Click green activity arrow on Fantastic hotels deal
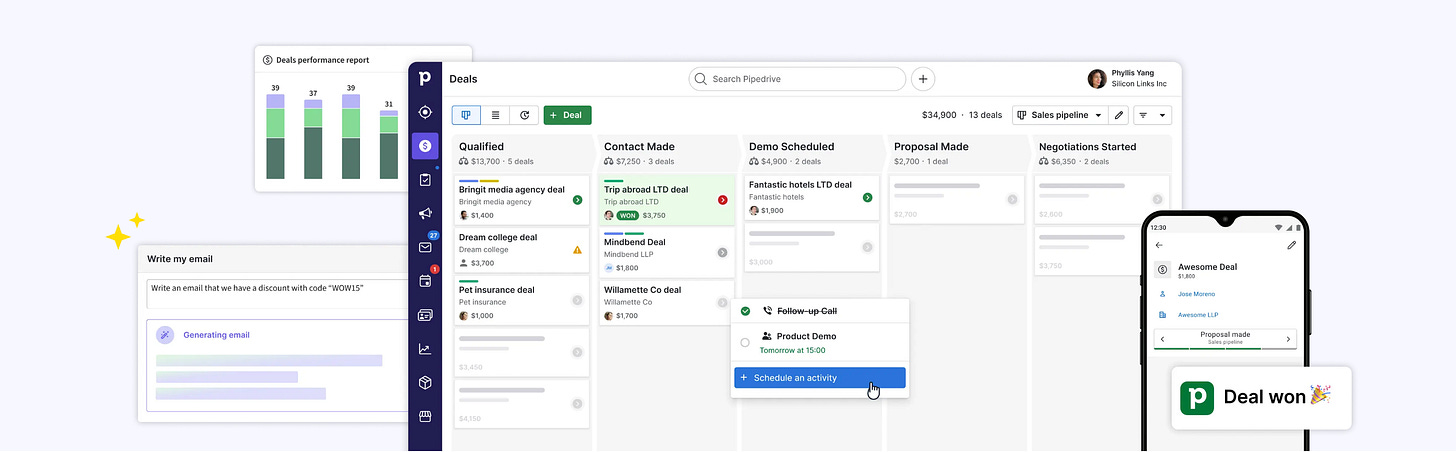The height and width of the screenshot is (452, 1456). 867,197
